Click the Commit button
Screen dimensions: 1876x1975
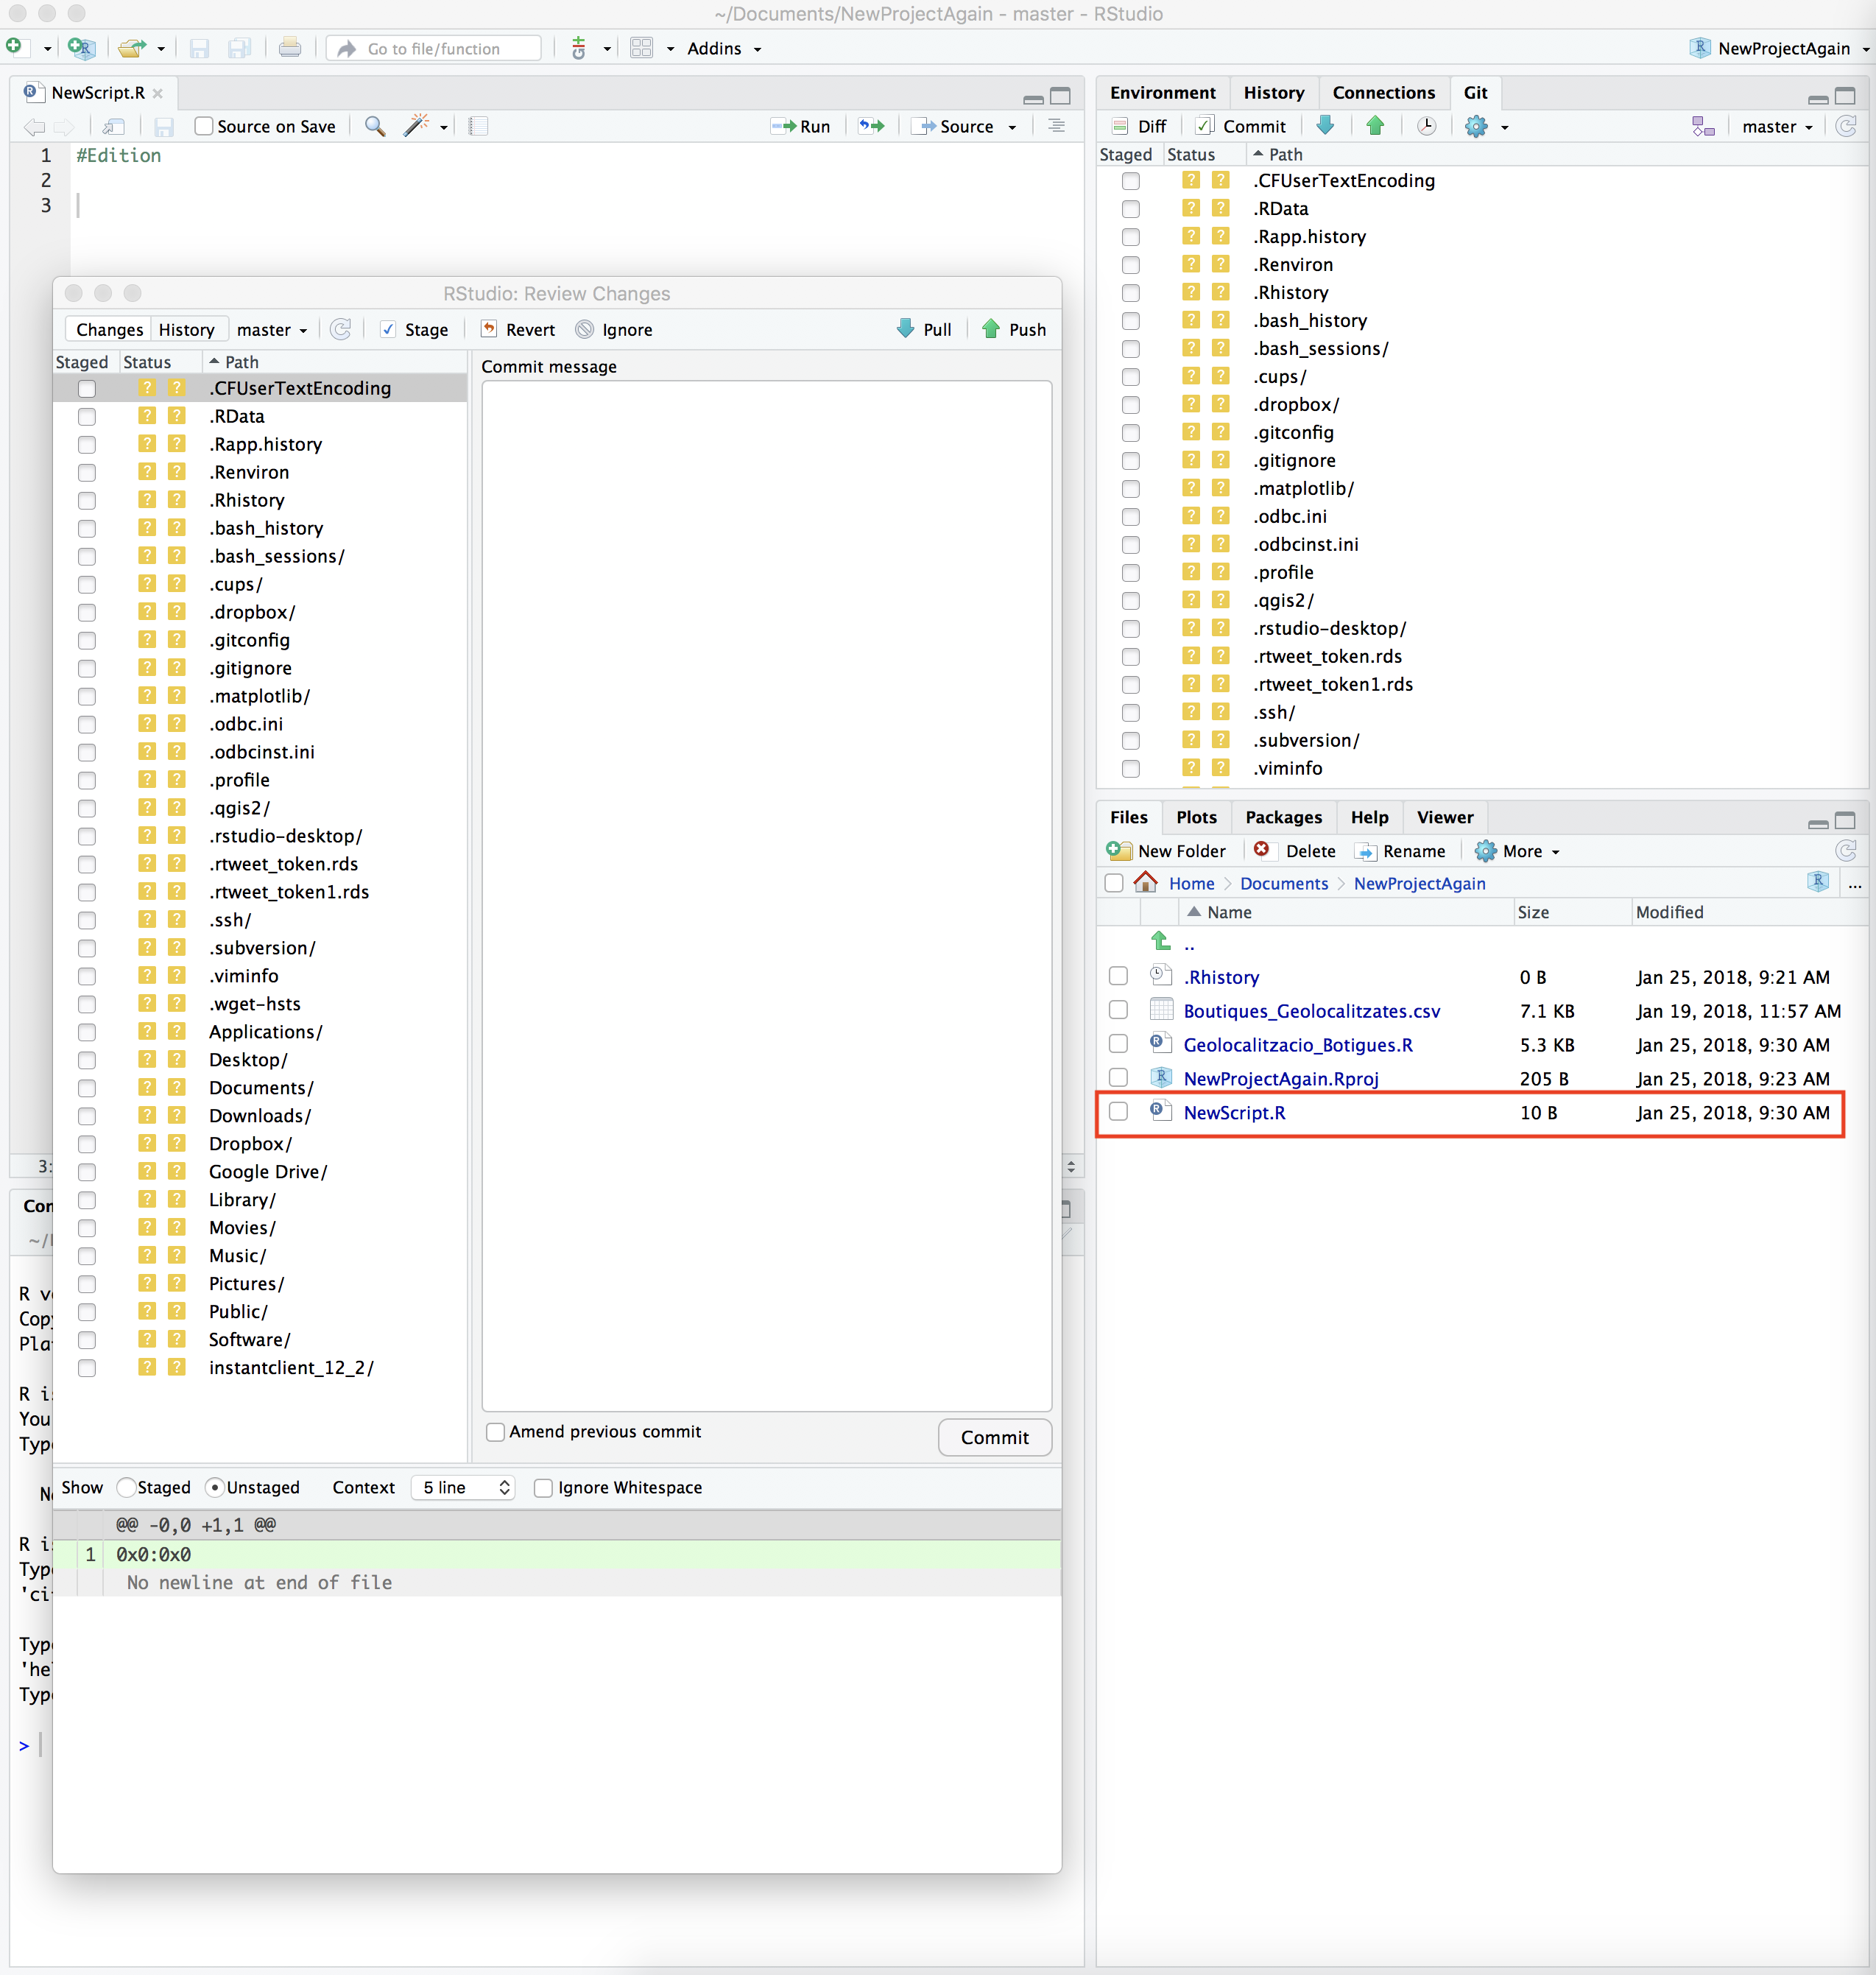click(x=994, y=1437)
